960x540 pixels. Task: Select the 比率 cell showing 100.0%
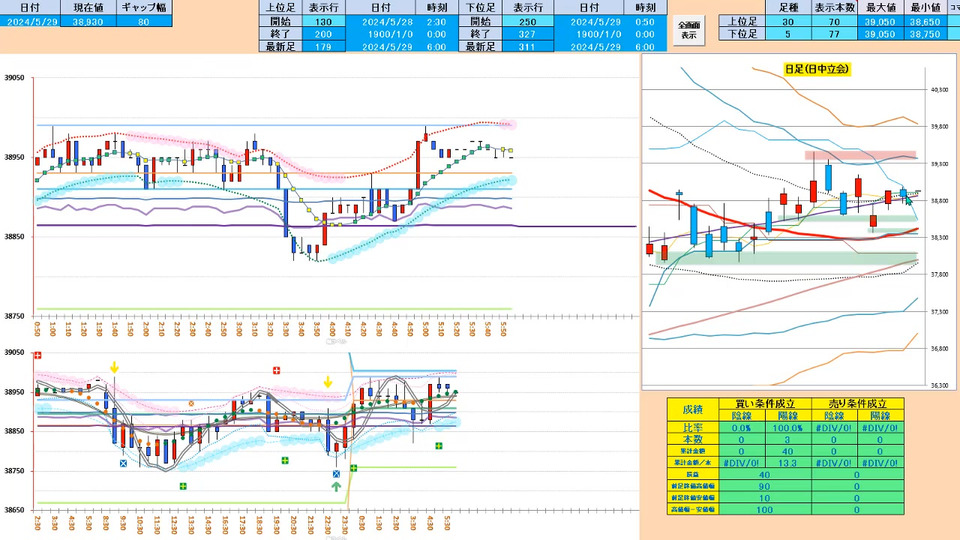coord(787,428)
